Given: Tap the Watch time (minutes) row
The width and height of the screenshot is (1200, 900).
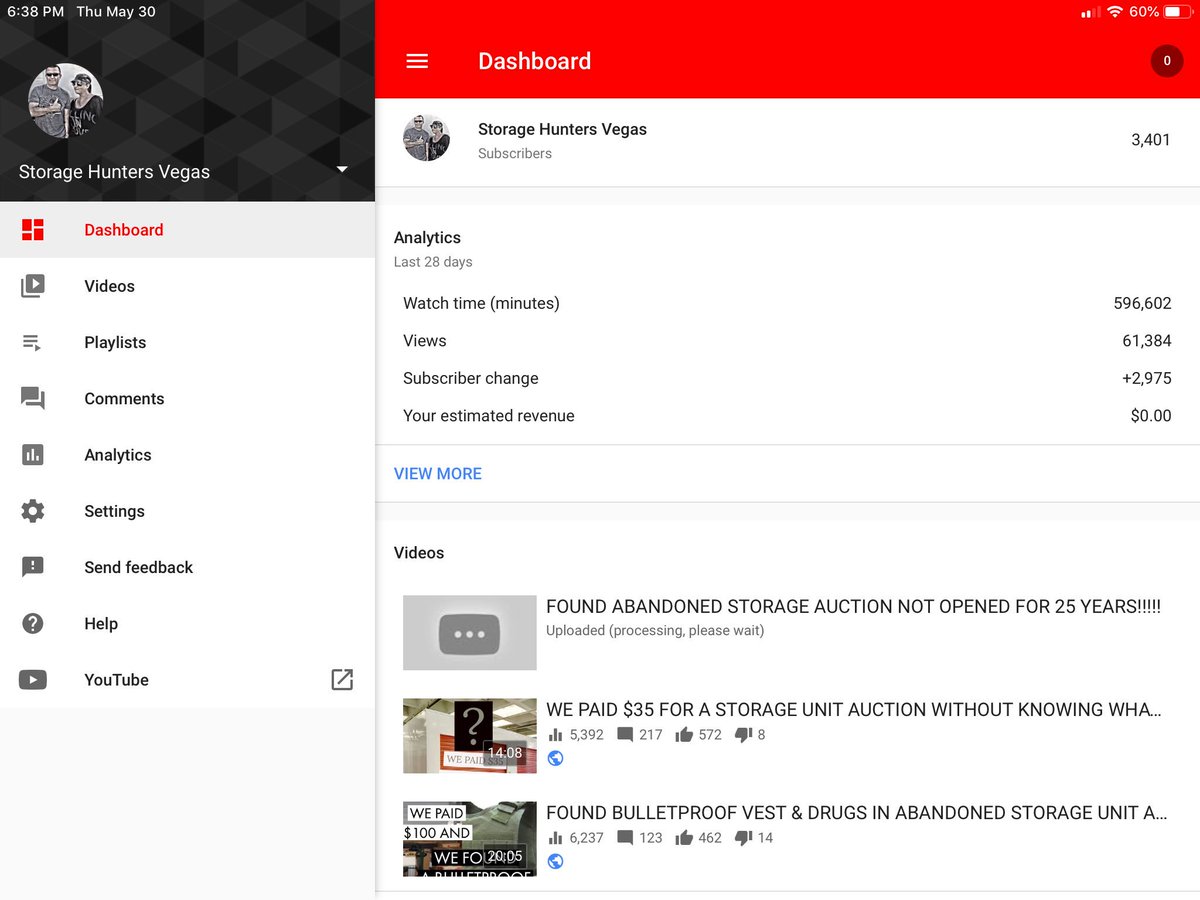Looking at the screenshot, I should pyautogui.click(x=787, y=303).
